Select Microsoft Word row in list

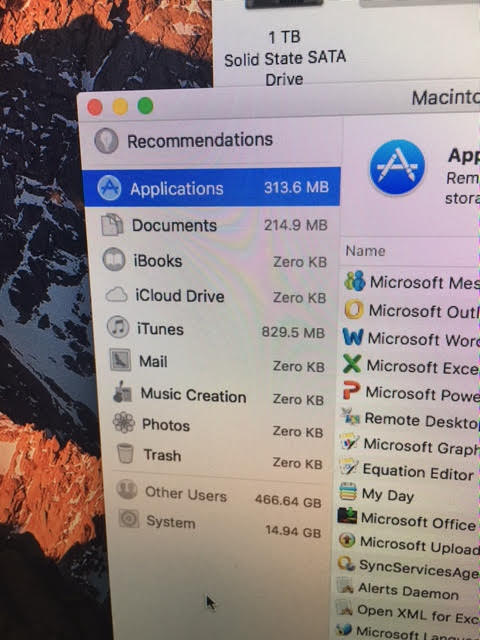coord(410,339)
